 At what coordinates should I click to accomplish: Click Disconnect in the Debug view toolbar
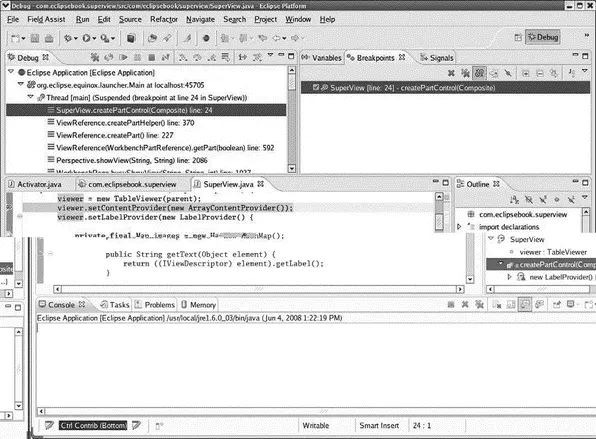165,57
